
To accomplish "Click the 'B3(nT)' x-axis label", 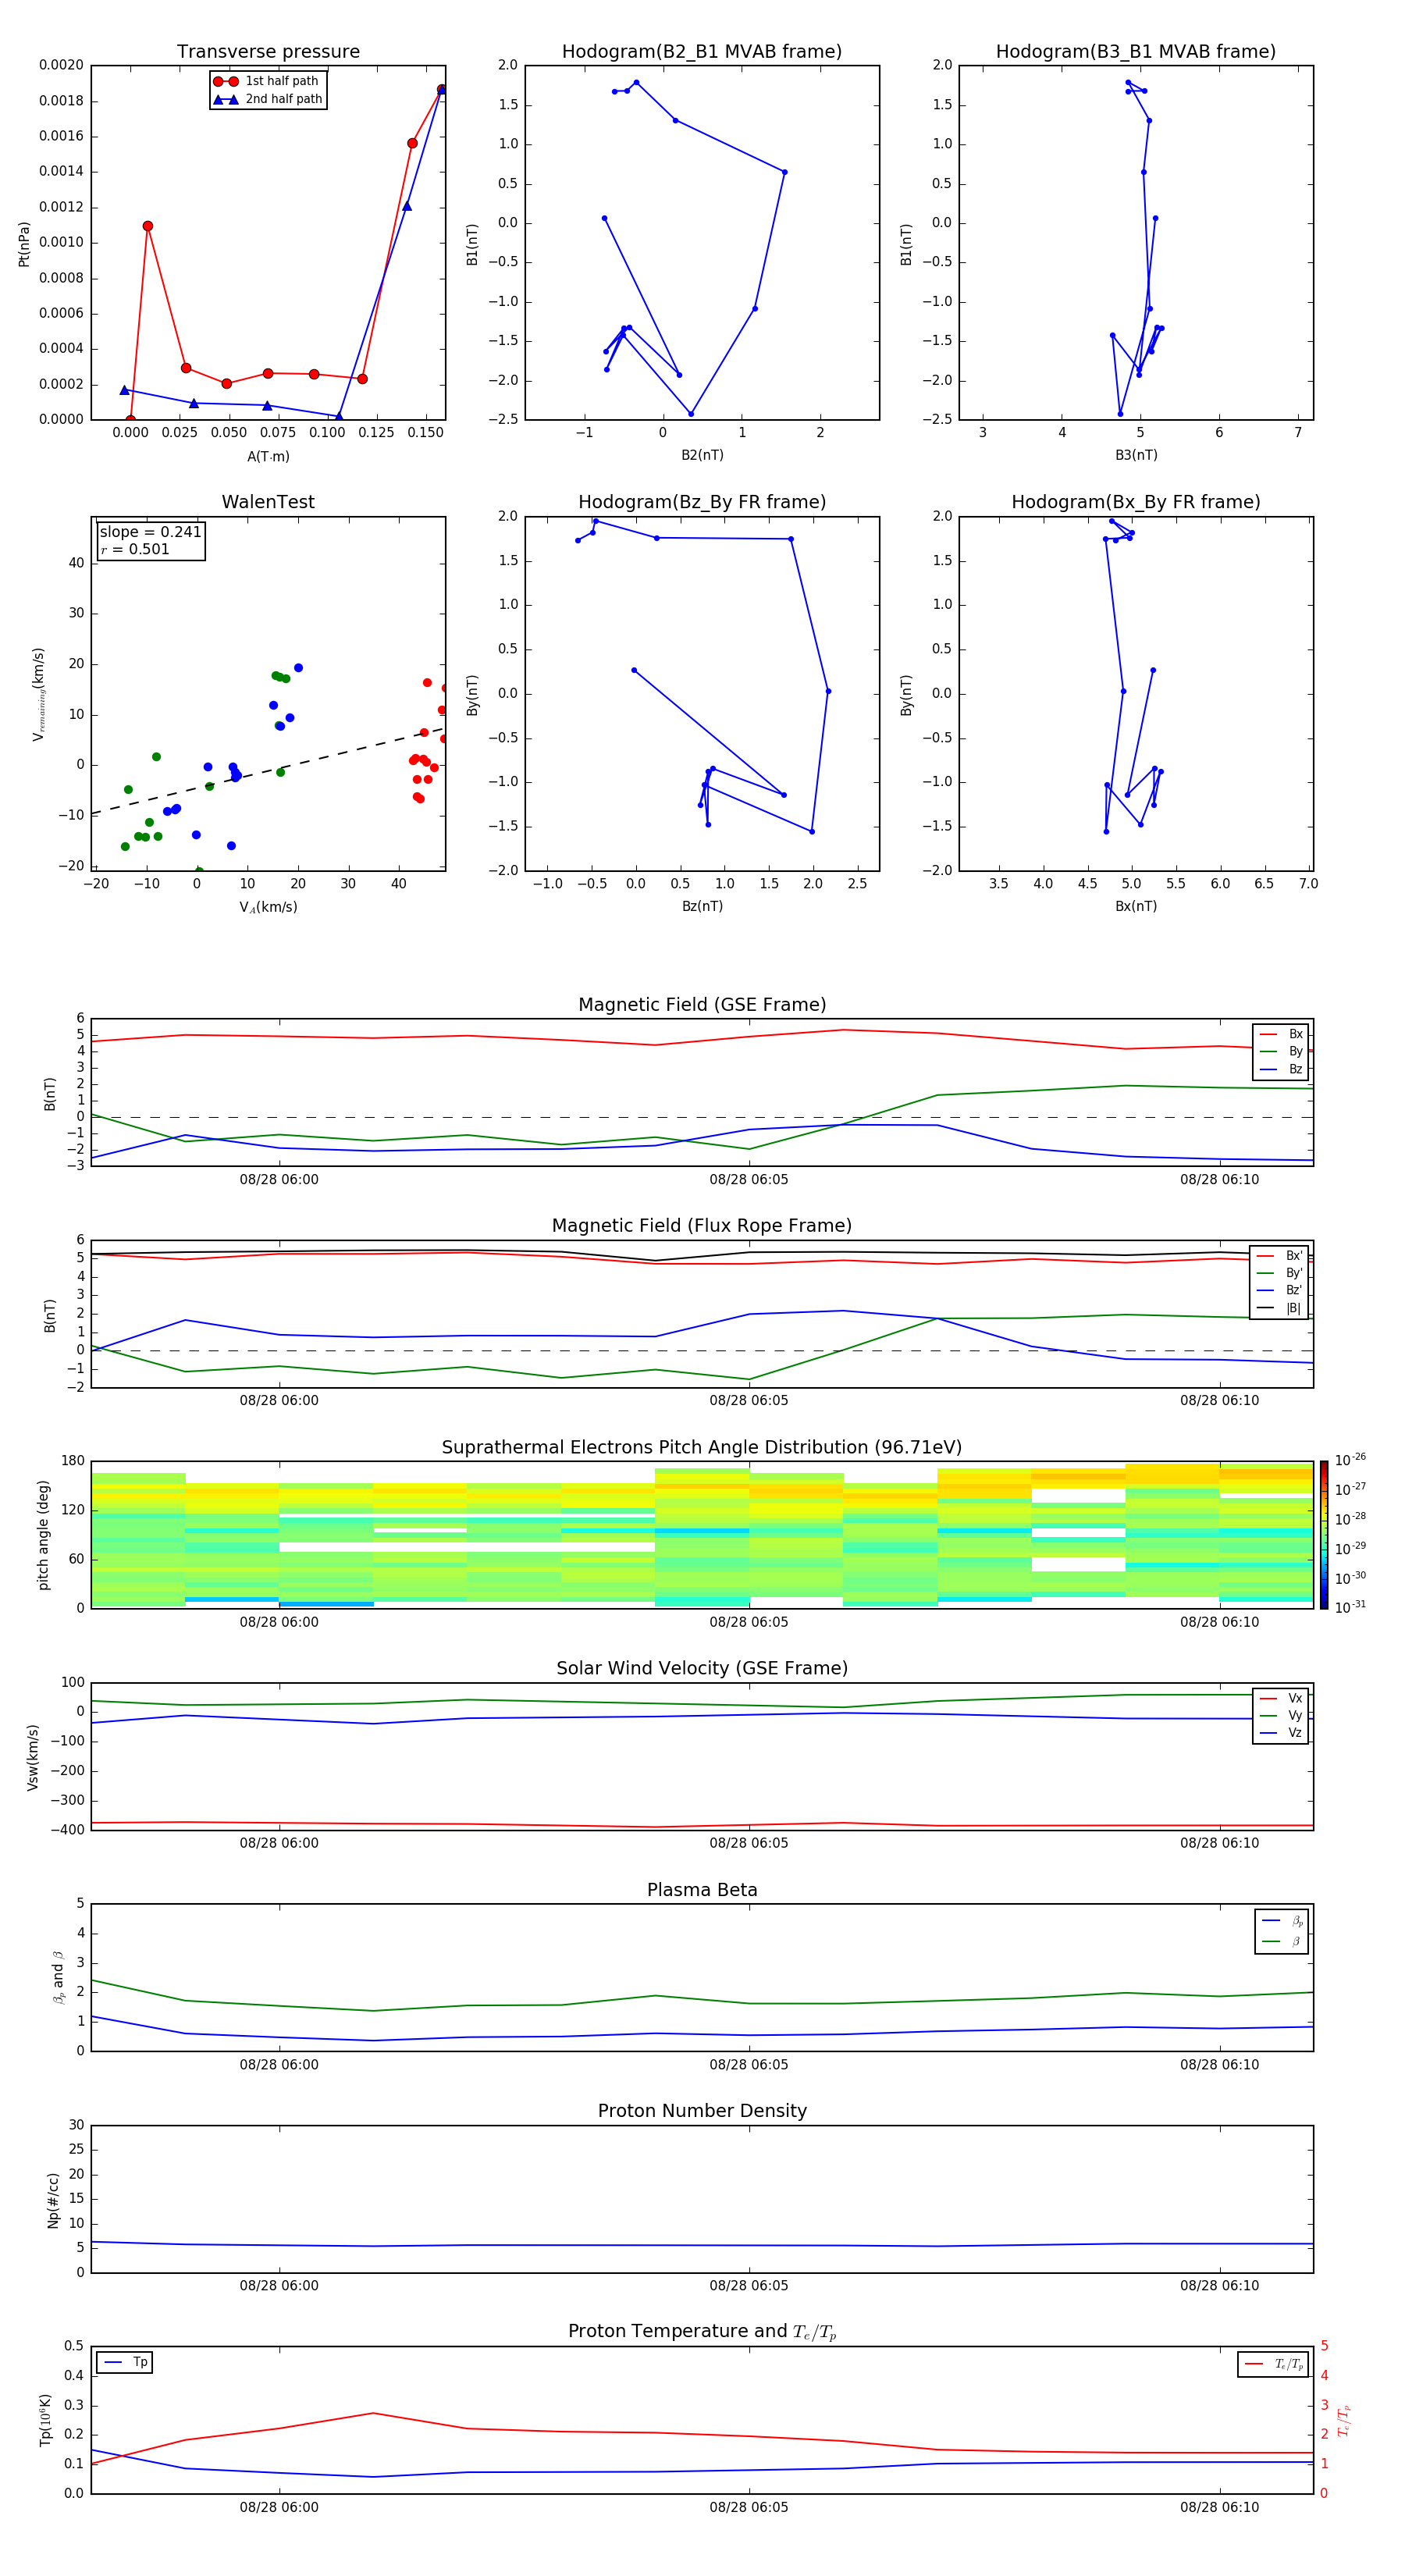I will pos(1136,456).
